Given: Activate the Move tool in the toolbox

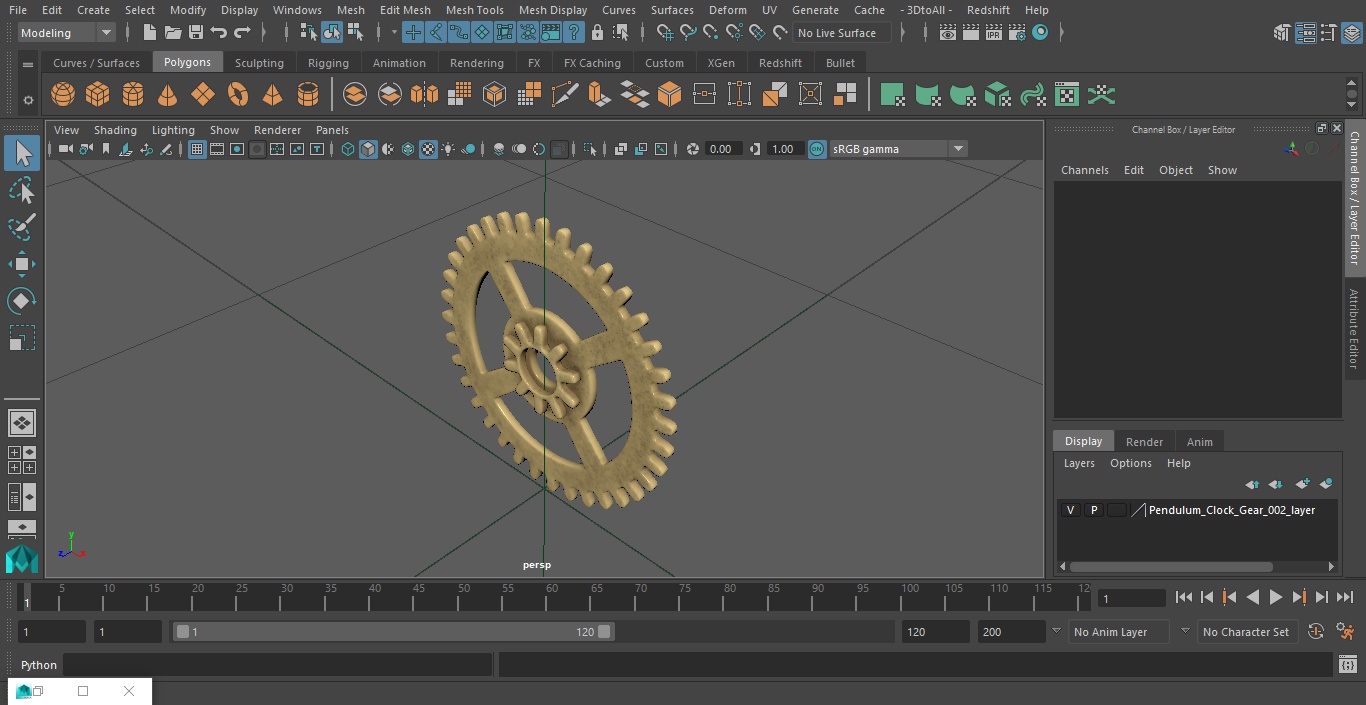Looking at the screenshot, I should (22, 264).
